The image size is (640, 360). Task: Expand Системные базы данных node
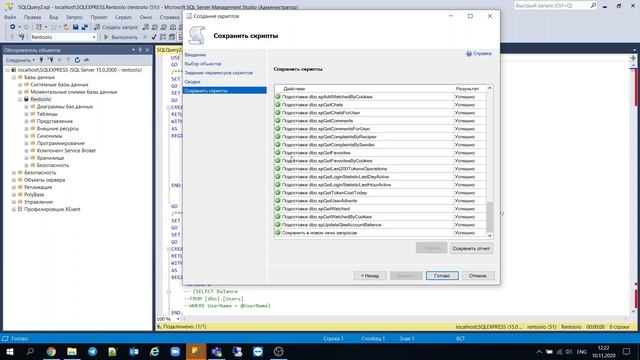tap(20, 84)
